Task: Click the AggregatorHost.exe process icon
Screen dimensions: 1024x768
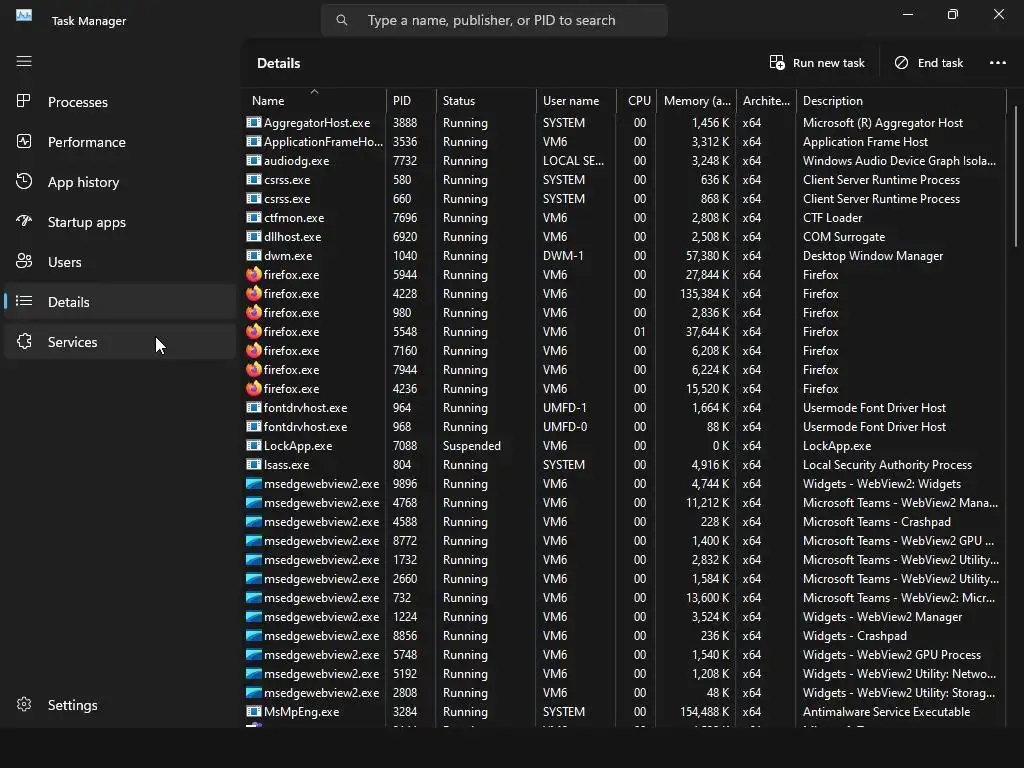Action: pyautogui.click(x=253, y=122)
